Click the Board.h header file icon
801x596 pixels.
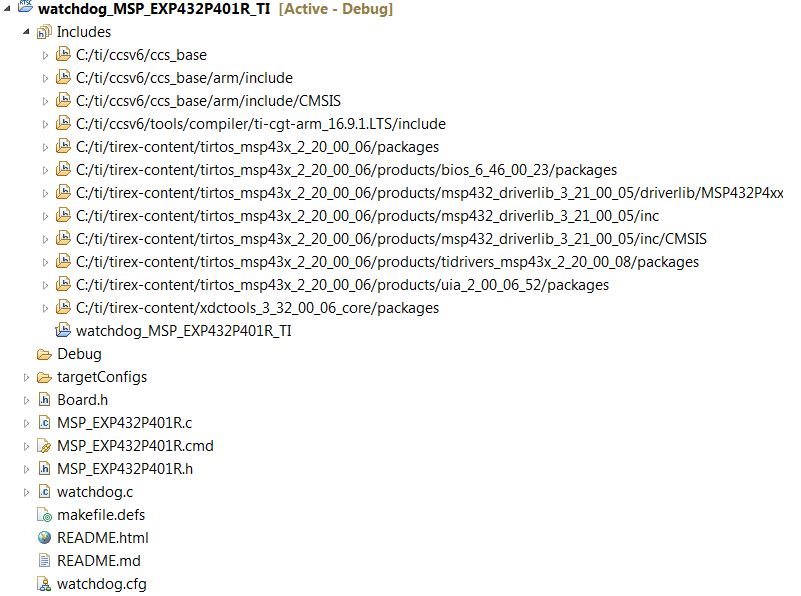[x=44, y=400]
